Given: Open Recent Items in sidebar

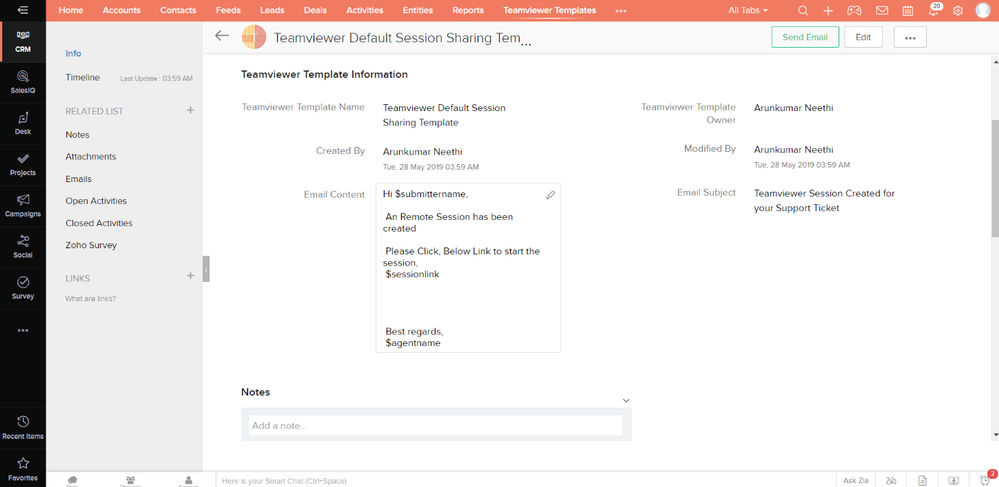Looking at the screenshot, I should coord(23,428).
